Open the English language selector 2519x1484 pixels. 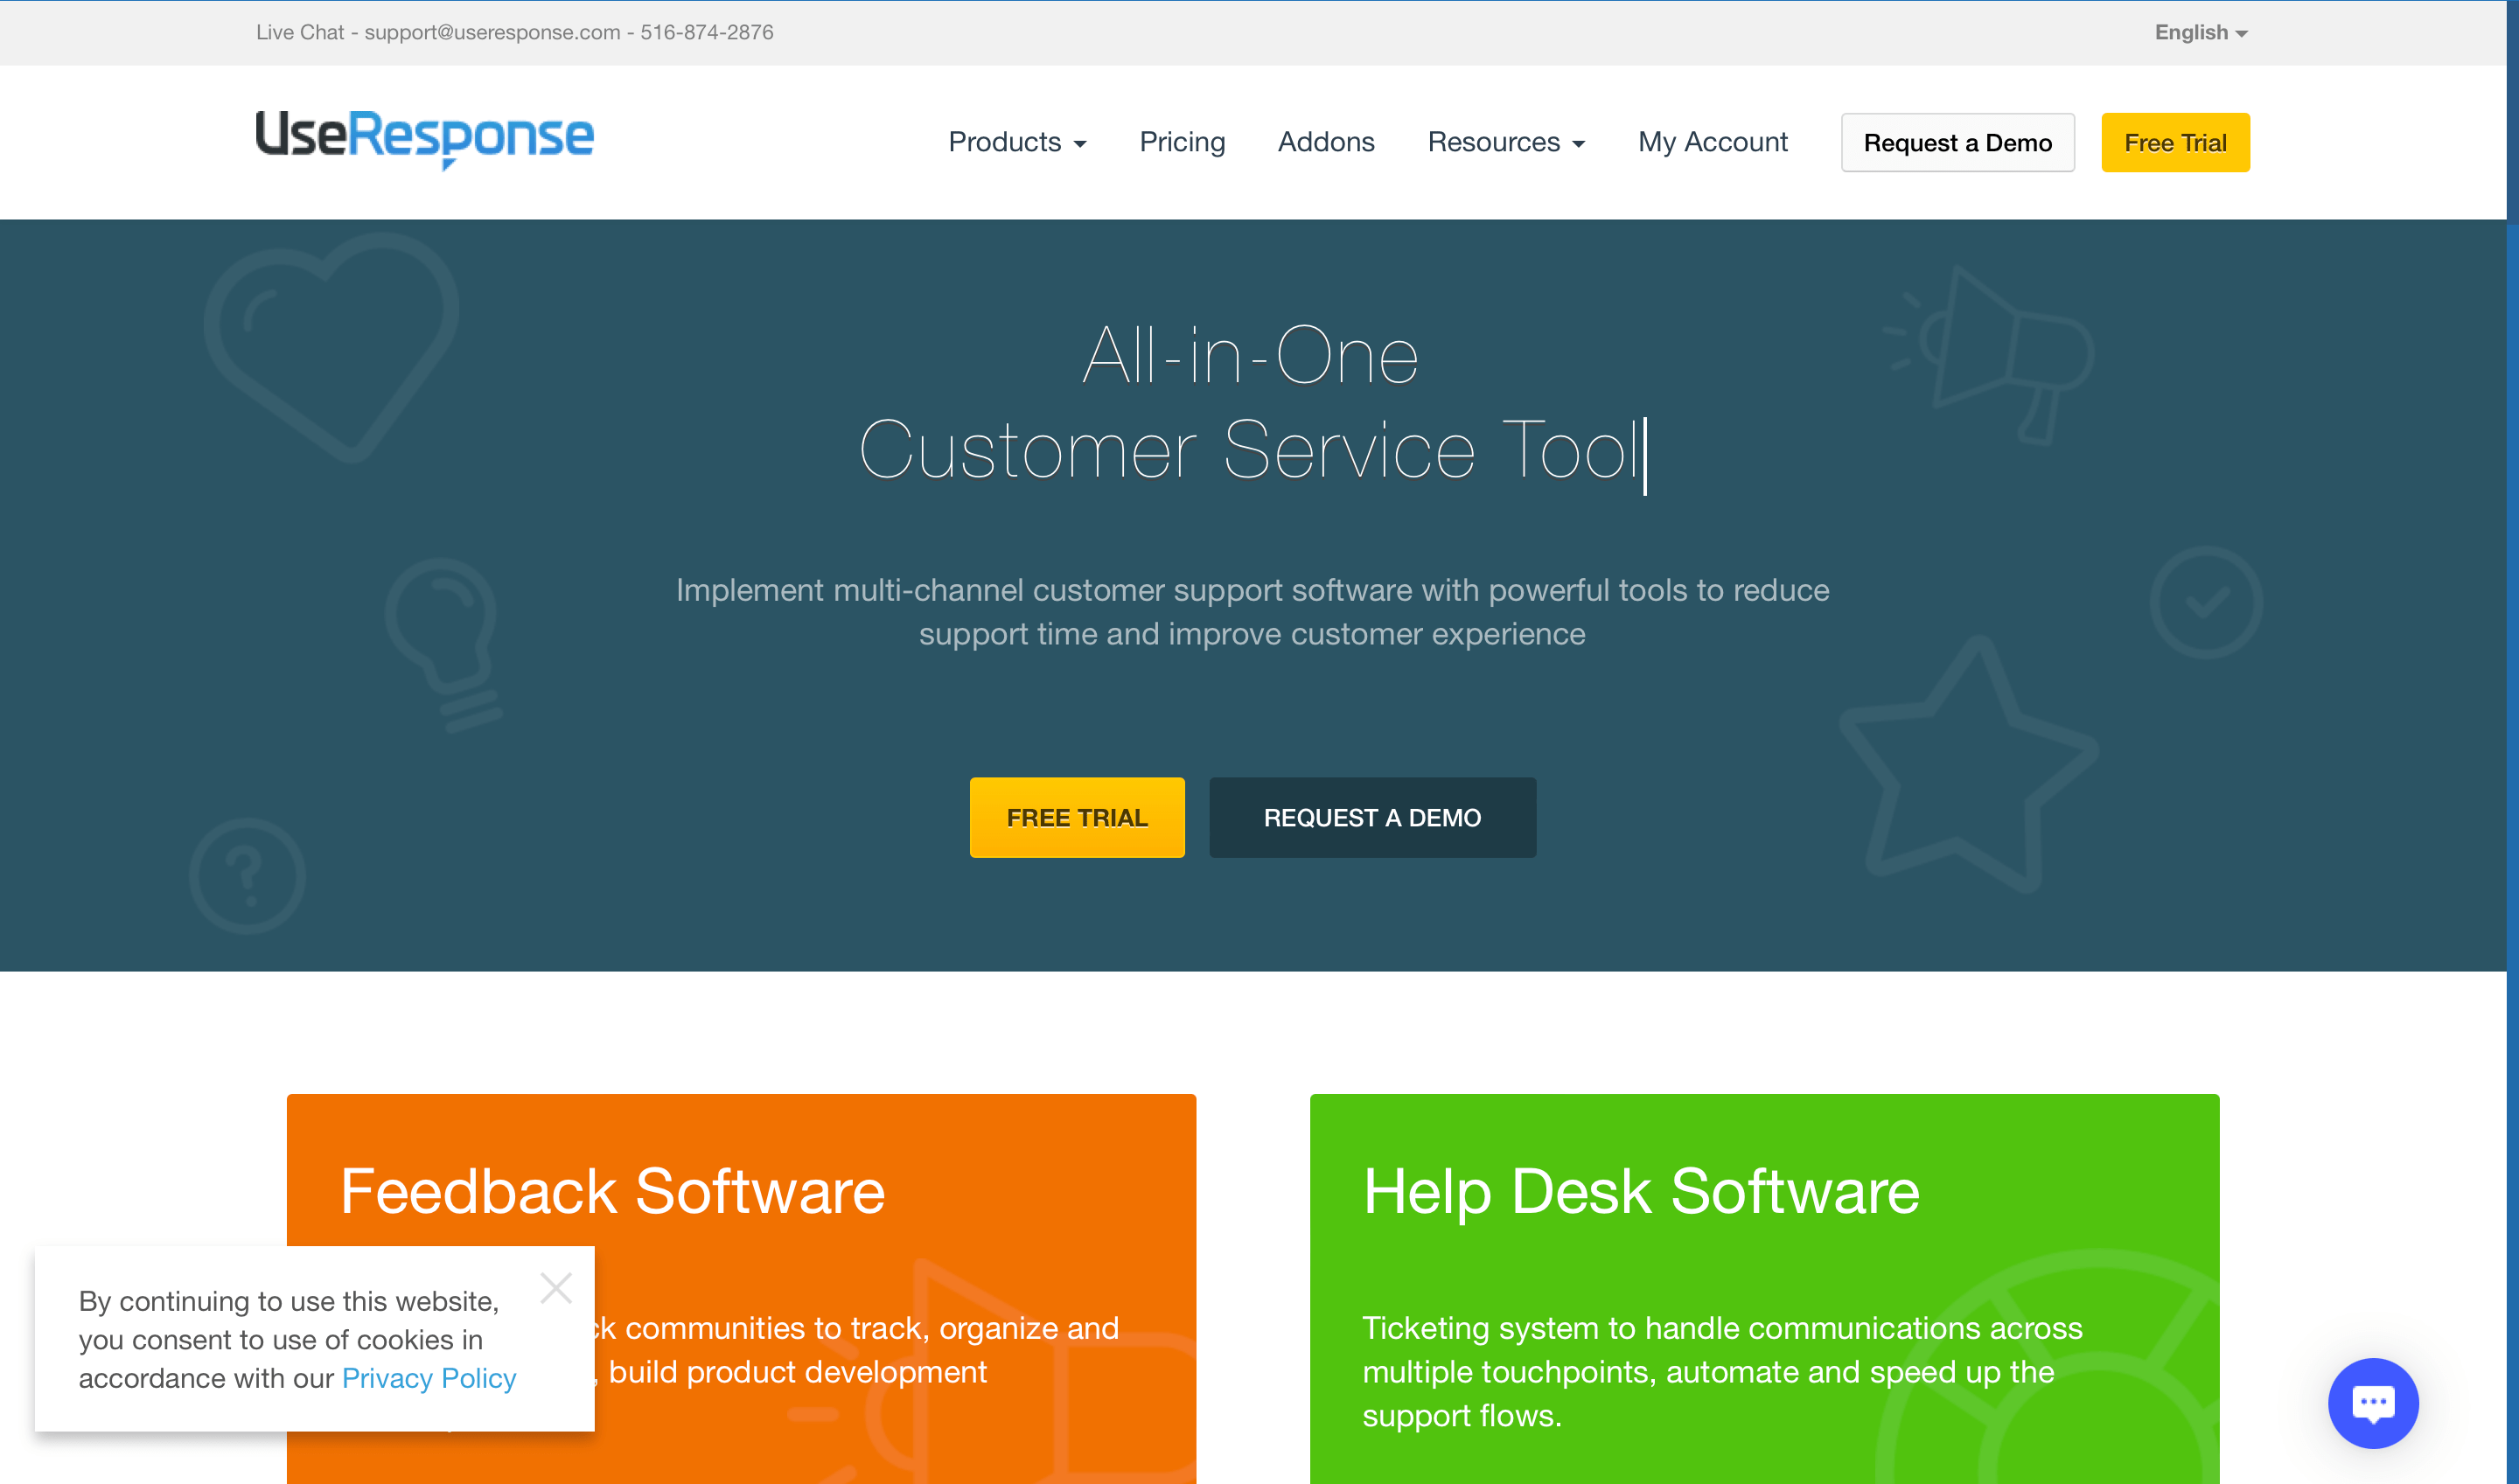coord(2198,32)
